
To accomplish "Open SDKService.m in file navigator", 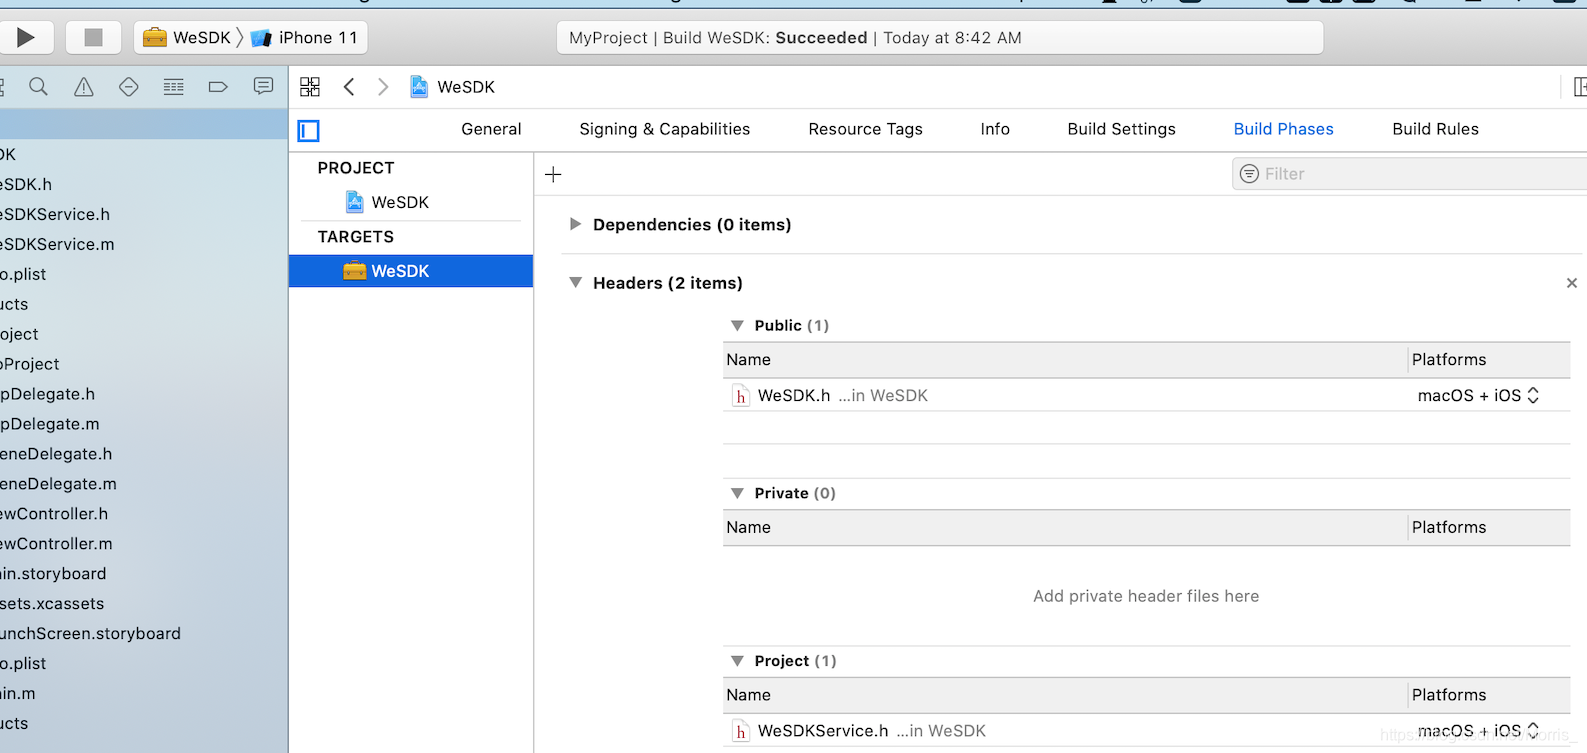I will point(57,244).
